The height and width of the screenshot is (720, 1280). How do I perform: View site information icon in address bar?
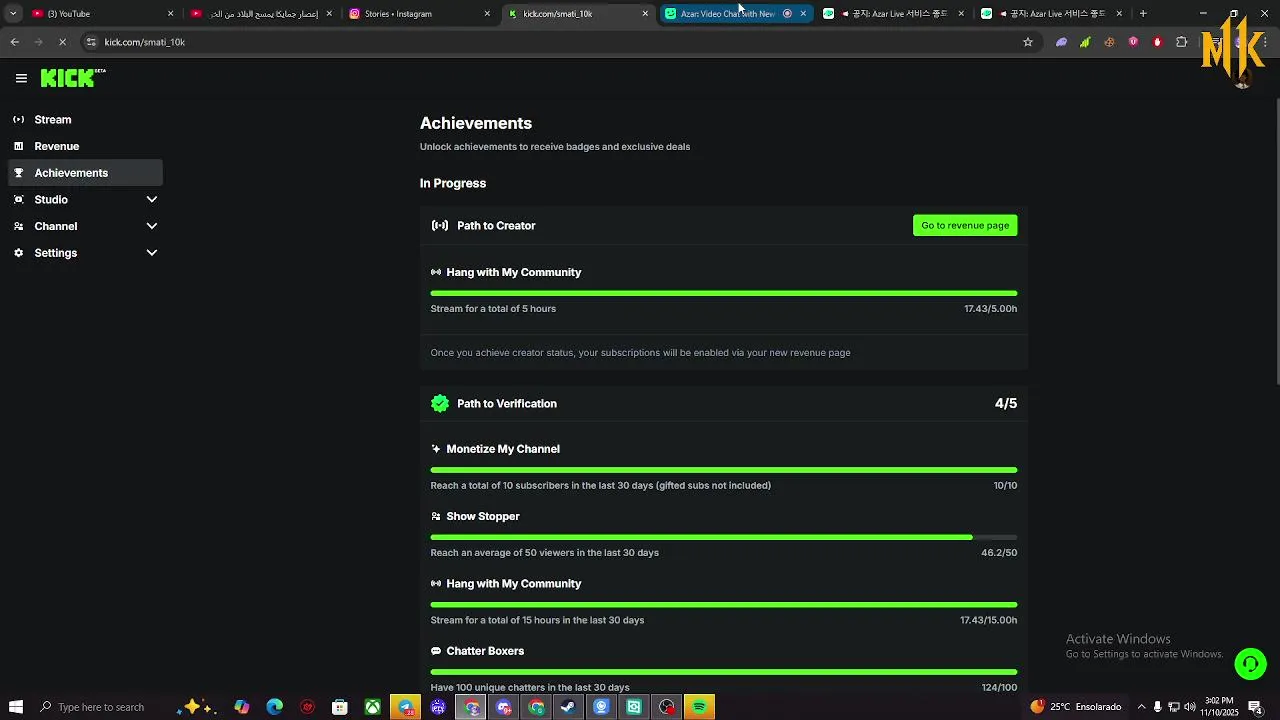(91, 42)
